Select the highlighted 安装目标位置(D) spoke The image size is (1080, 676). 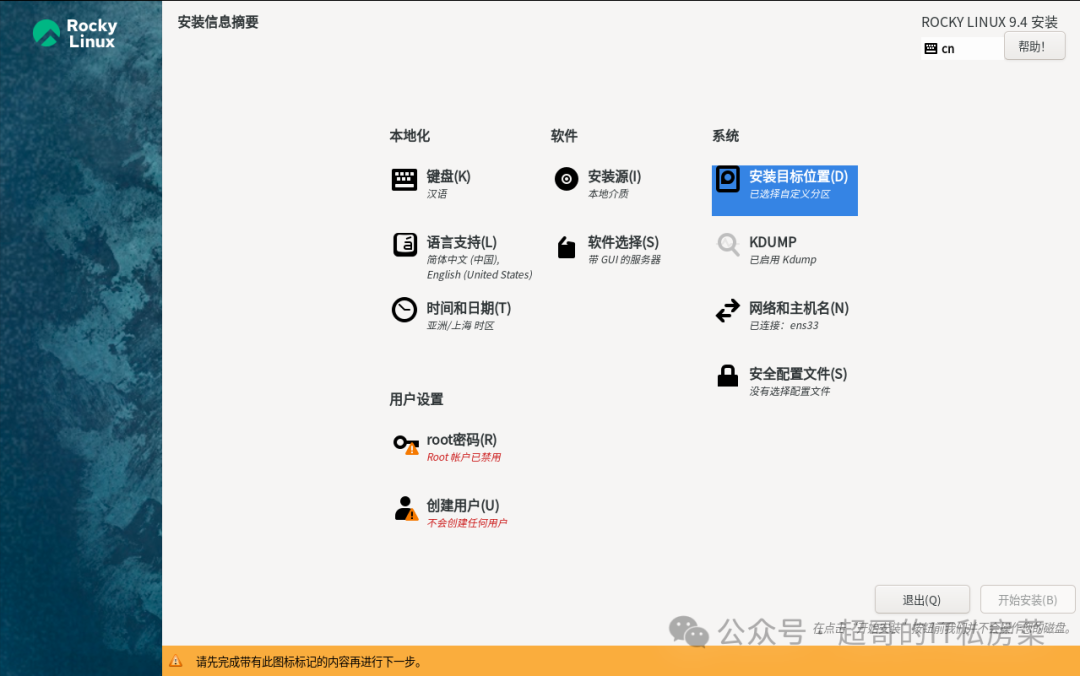[784, 190]
